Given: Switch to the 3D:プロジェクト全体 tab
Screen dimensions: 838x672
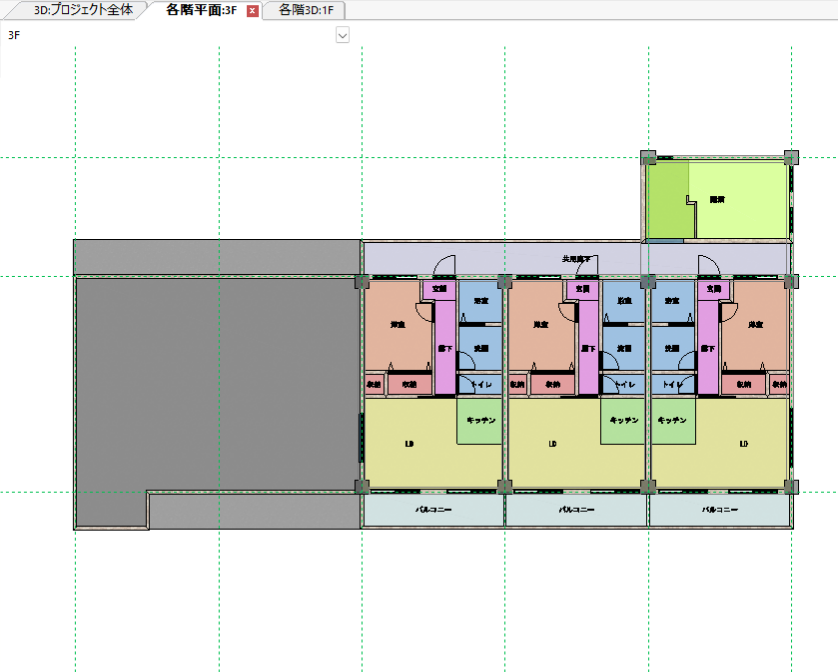Looking at the screenshot, I should coord(83,10).
